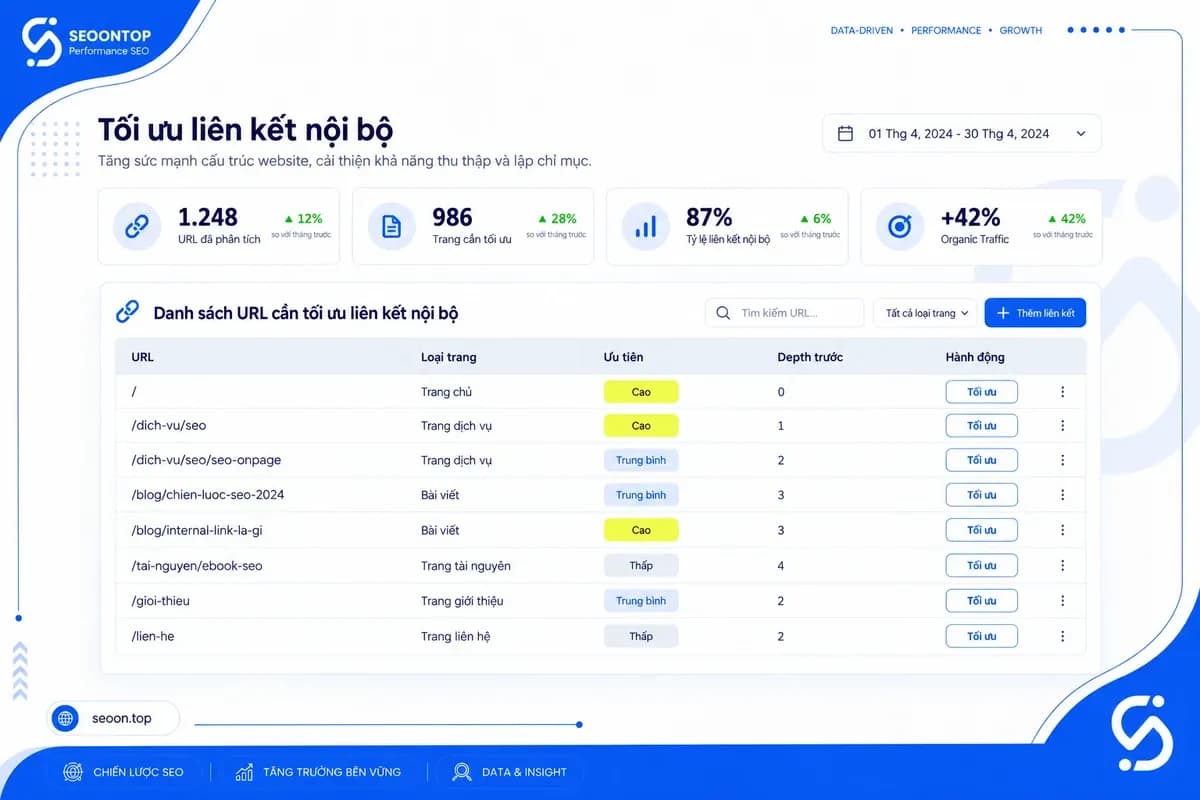Click Tối ưu for /blog/internal-link-la-gi row
The image size is (1200, 800).
pyautogui.click(x=982, y=530)
